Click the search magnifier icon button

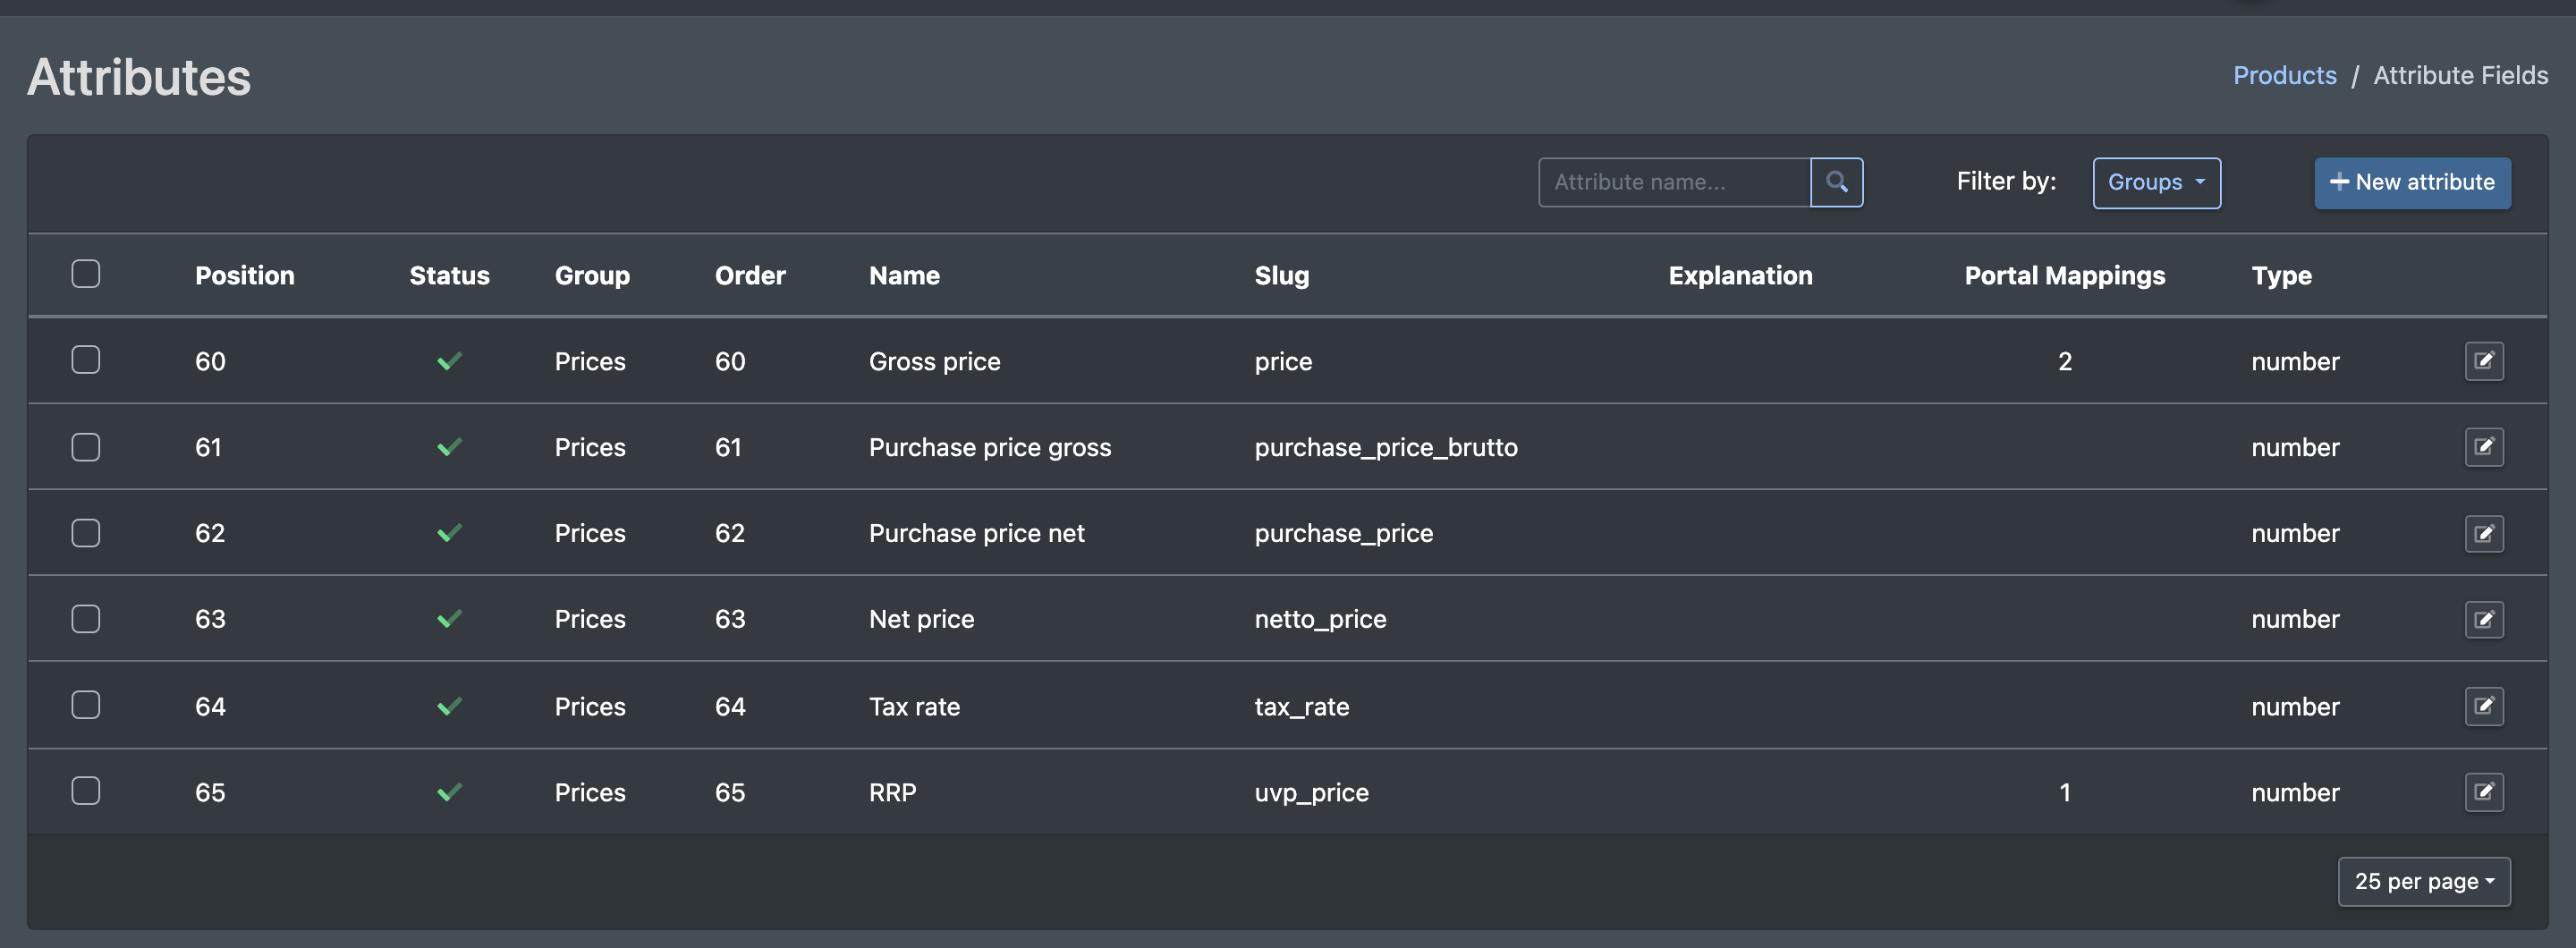[1836, 182]
